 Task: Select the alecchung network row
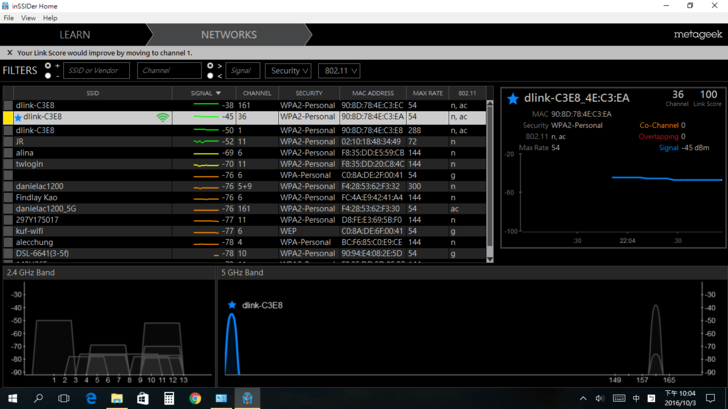tap(245, 242)
